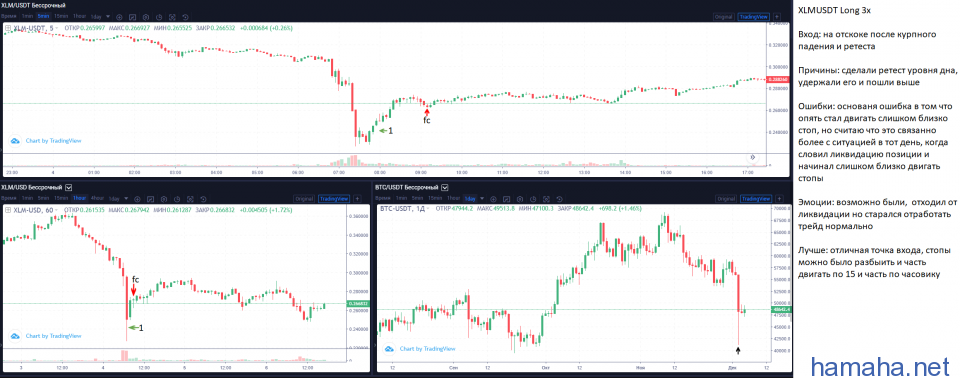This screenshot has height=378, width=960.
Task: Expand timeframe dropdown arrow in XLM/USDT chart
Action: (108, 17)
